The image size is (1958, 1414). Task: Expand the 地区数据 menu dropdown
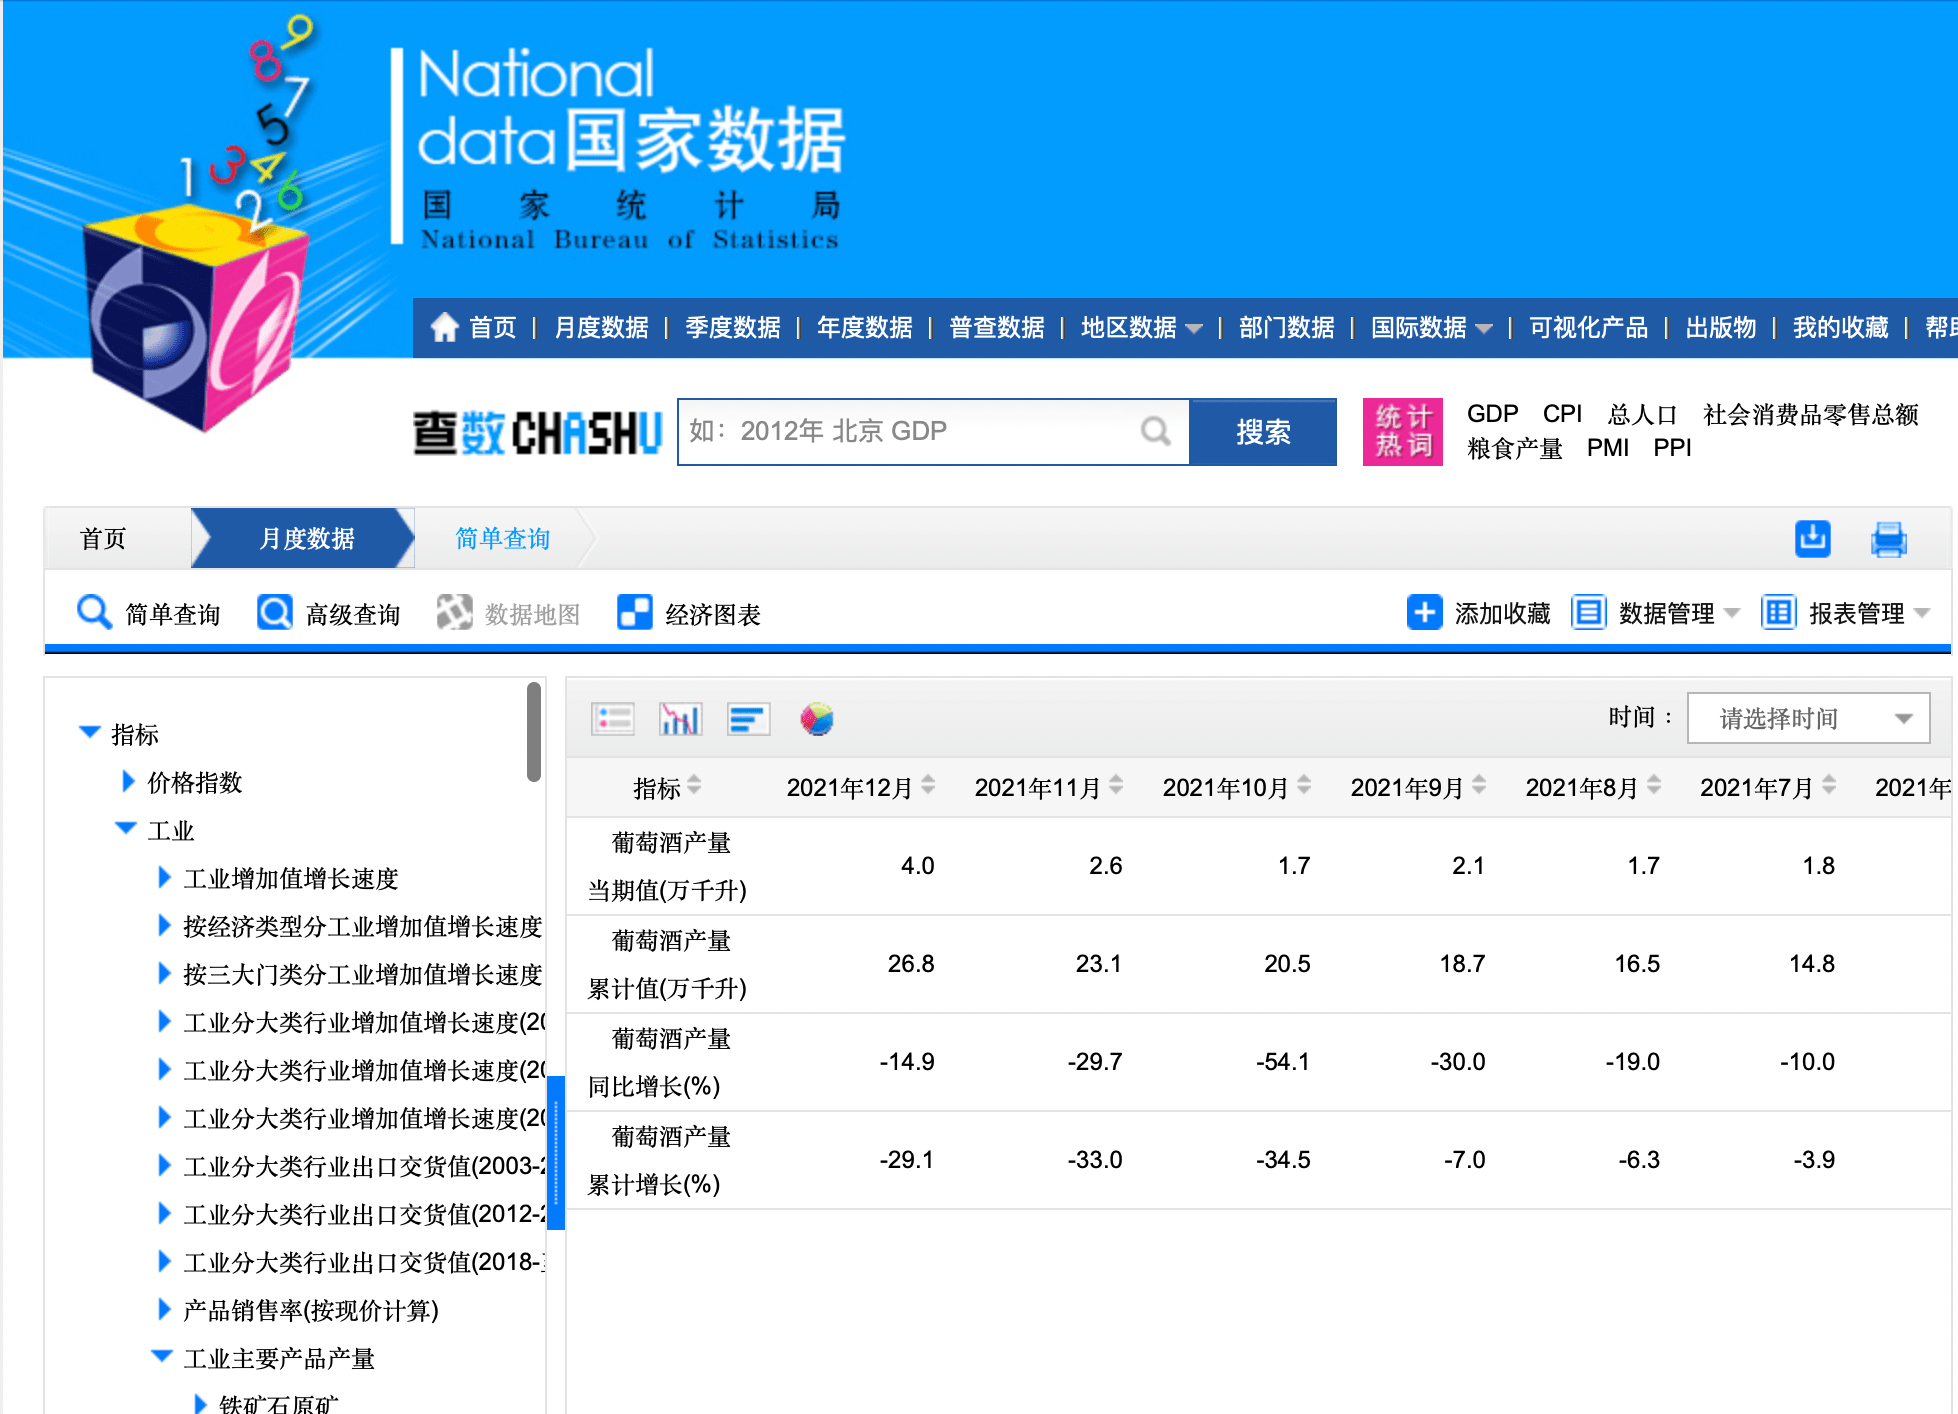click(x=1140, y=327)
